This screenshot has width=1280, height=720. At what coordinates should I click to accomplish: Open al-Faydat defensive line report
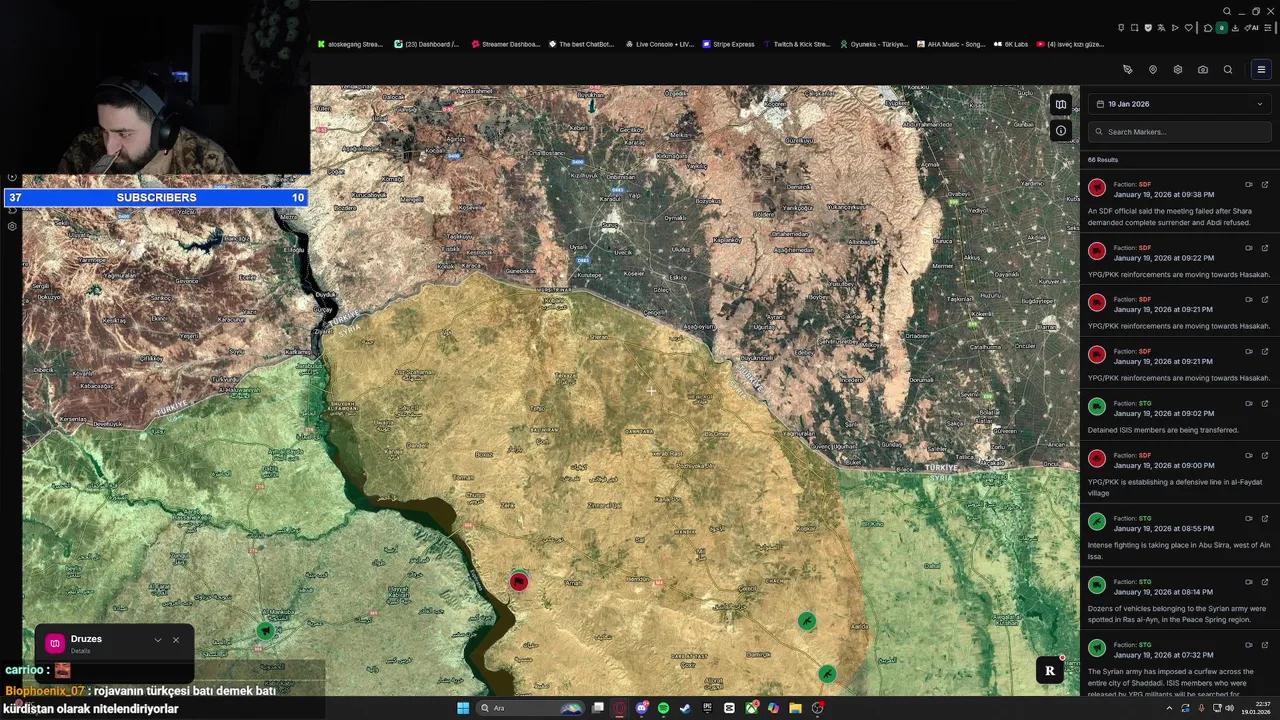1180,474
